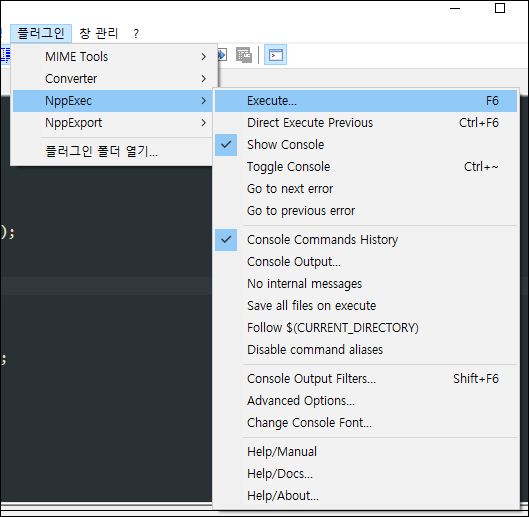Click the save recorded macro toolbar icon
The height and width of the screenshot is (517, 529).
click(x=244, y=55)
